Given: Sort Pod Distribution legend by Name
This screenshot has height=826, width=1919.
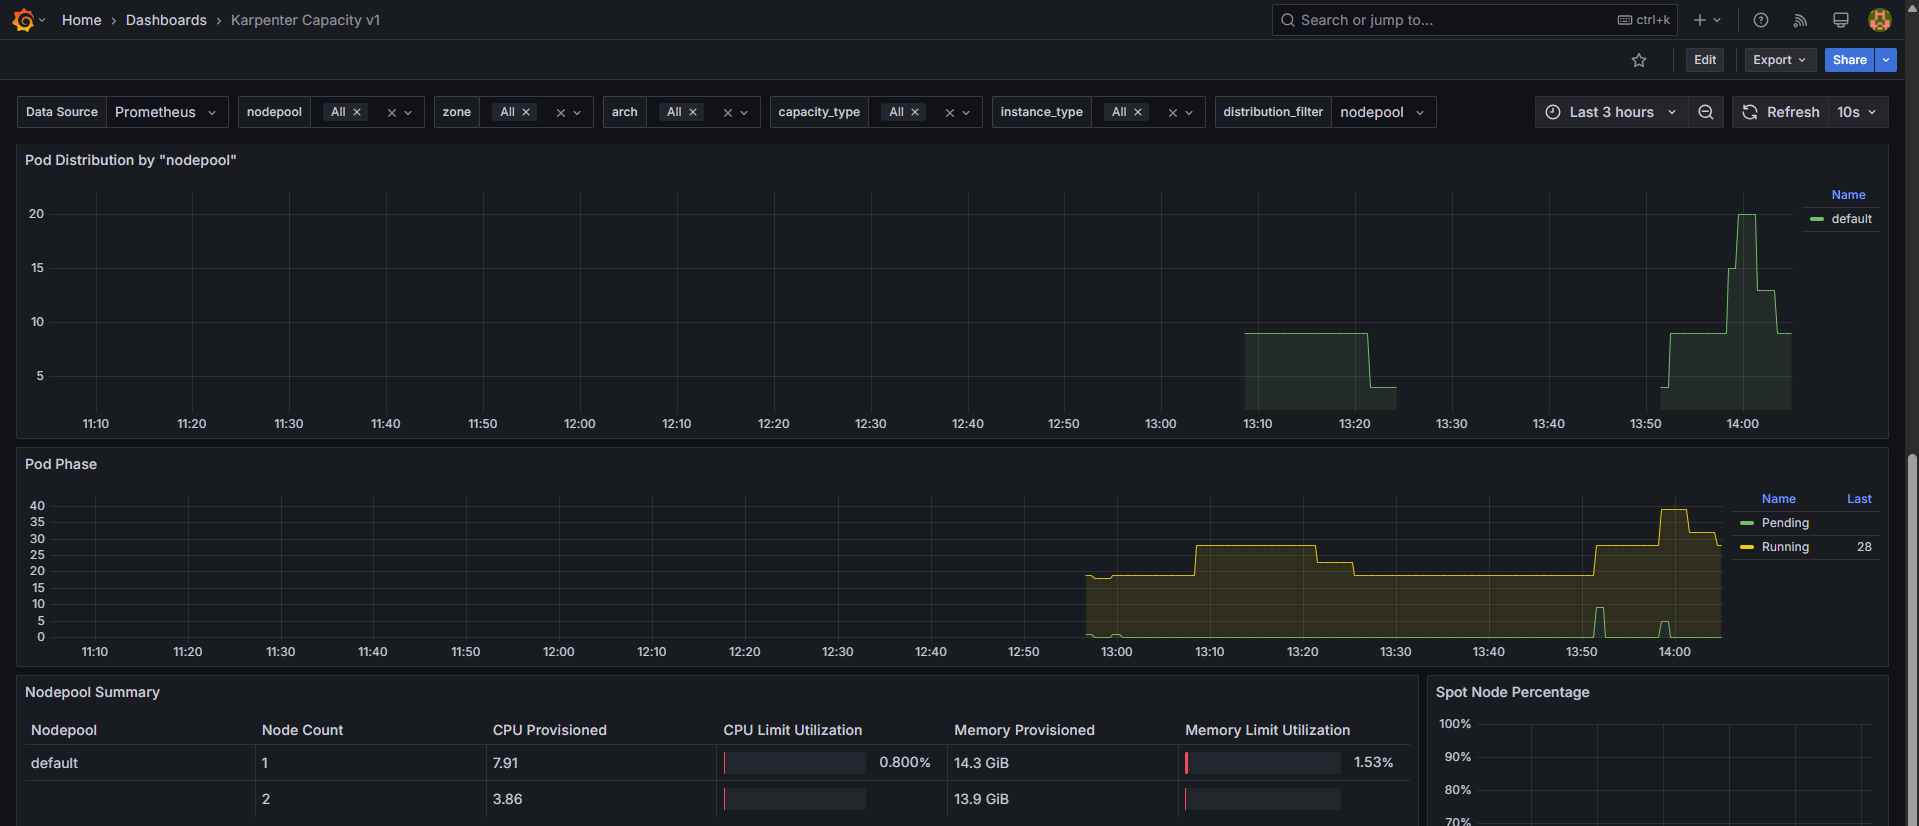Looking at the screenshot, I should [x=1848, y=195].
